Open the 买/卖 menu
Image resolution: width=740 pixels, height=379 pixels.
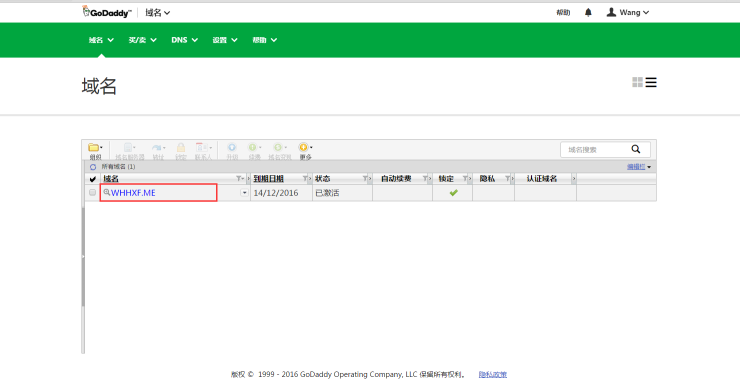point(143,40)
